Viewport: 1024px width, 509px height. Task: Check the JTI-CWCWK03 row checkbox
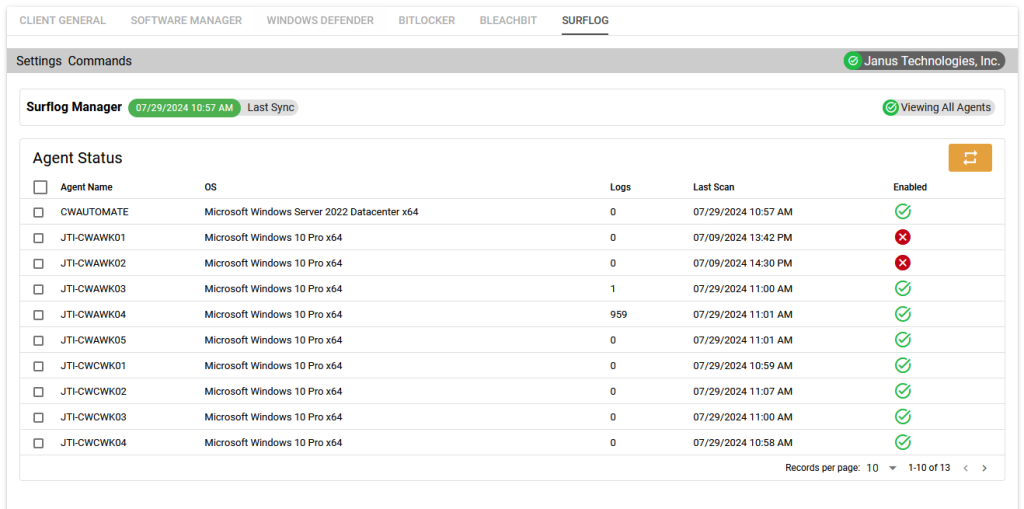click(x=39, y=417)
